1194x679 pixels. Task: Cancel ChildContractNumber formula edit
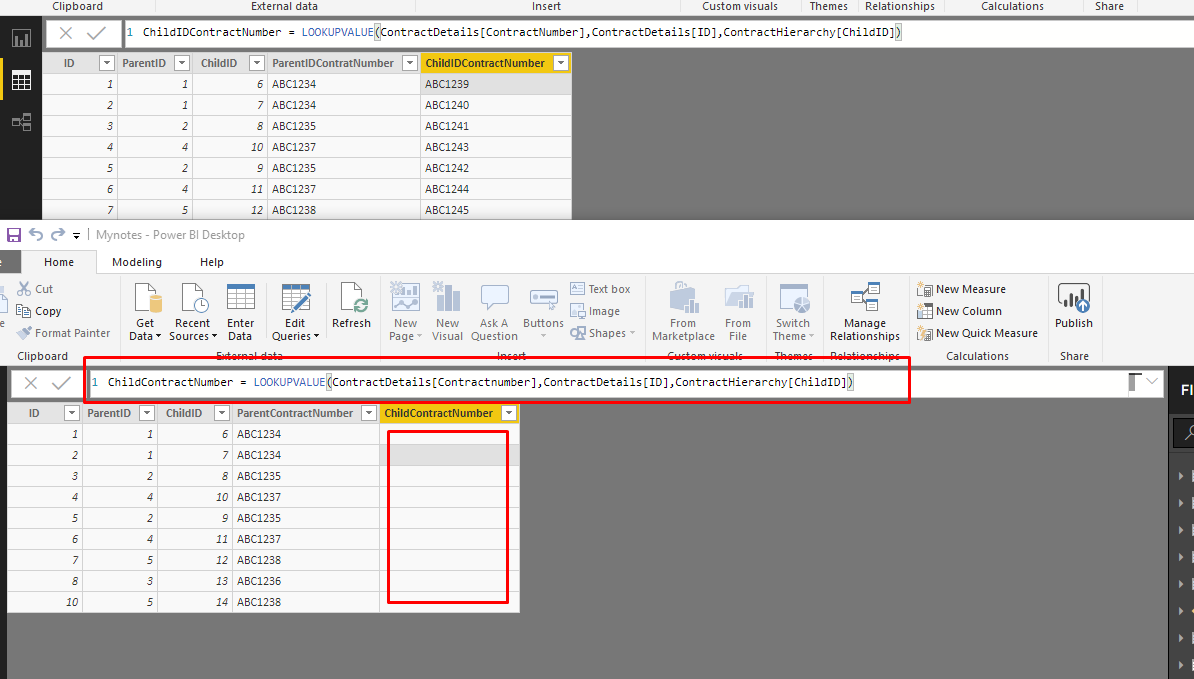[30, 383]
